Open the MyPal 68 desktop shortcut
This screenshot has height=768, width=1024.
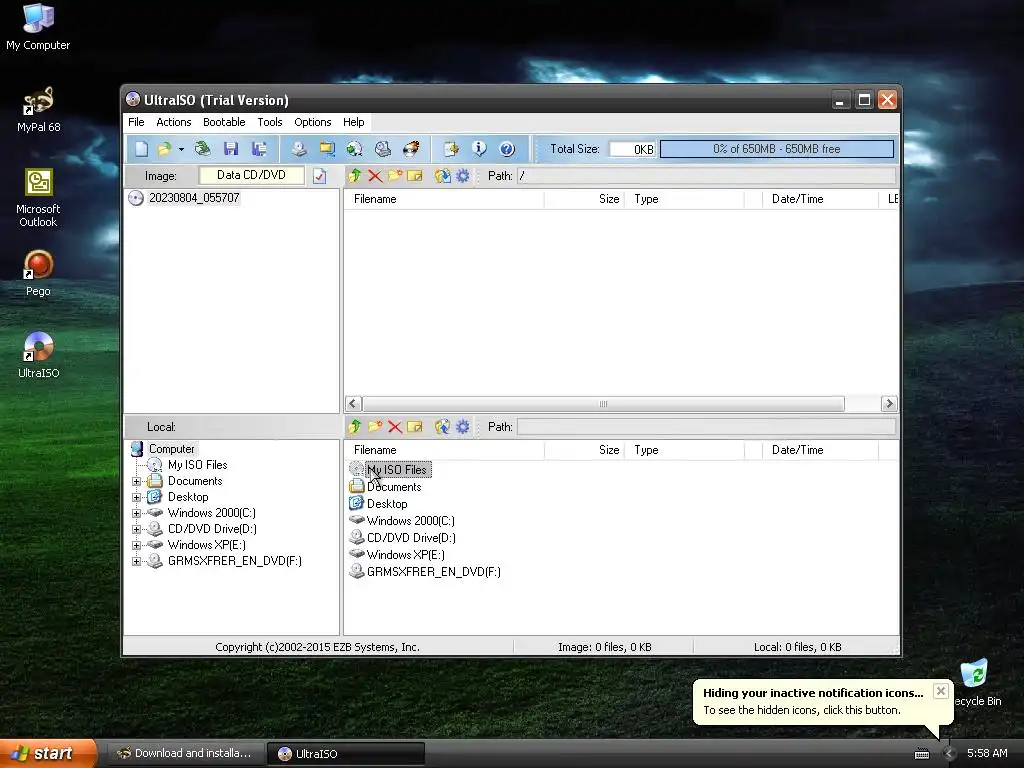[38, 110]
